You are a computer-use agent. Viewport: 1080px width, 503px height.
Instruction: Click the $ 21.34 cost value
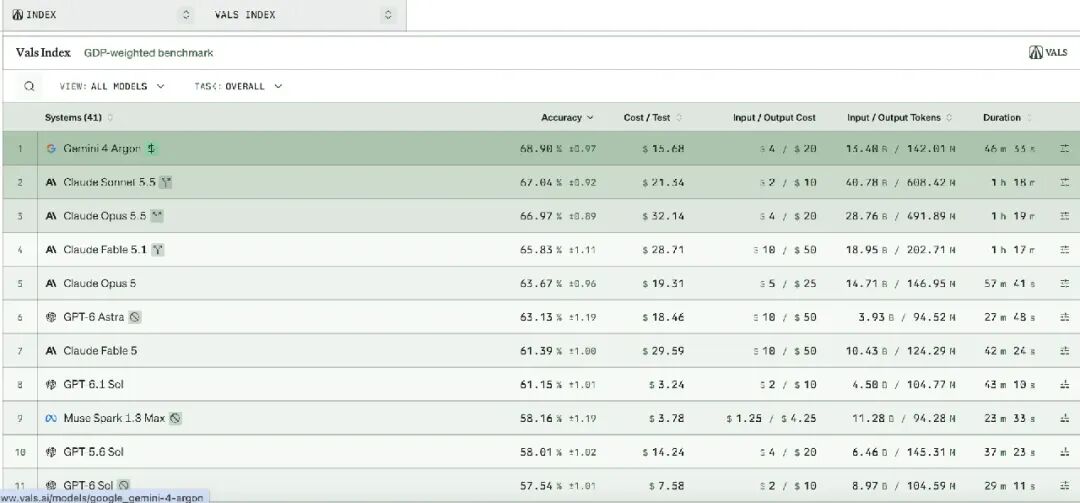point(663,182)
